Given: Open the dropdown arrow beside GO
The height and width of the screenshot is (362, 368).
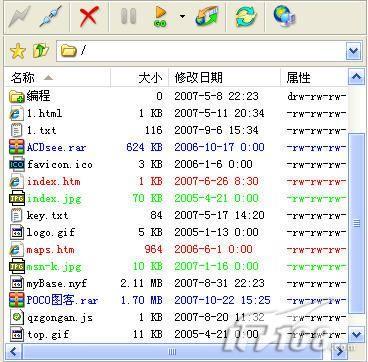Looking at the screenshot, I should [x=182, y=16].
